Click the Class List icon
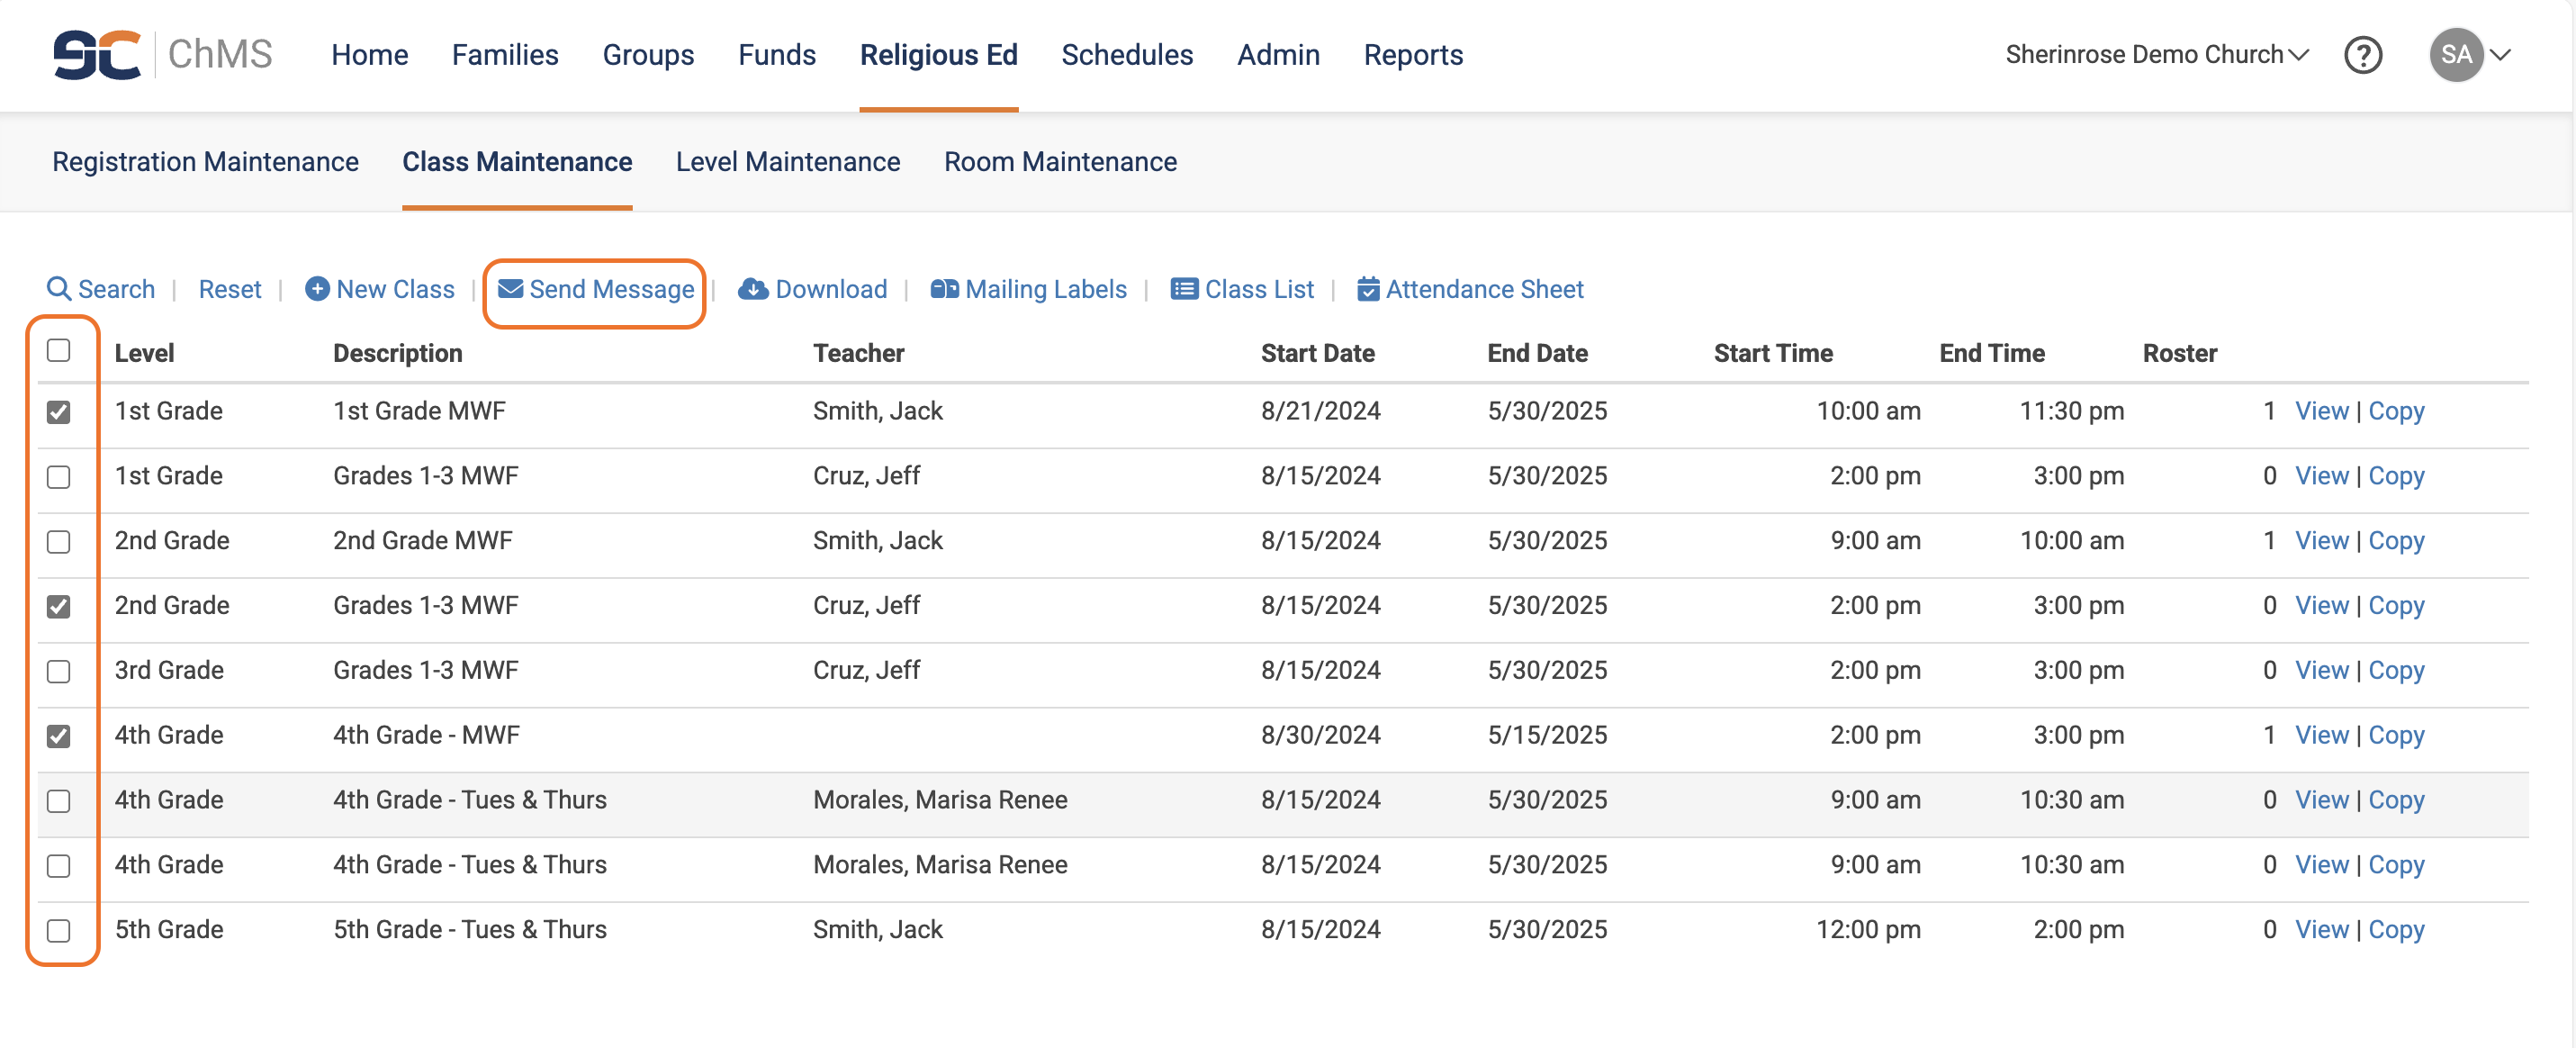Screen dimensions: 2576x1048 click(x=1184, y=289)
